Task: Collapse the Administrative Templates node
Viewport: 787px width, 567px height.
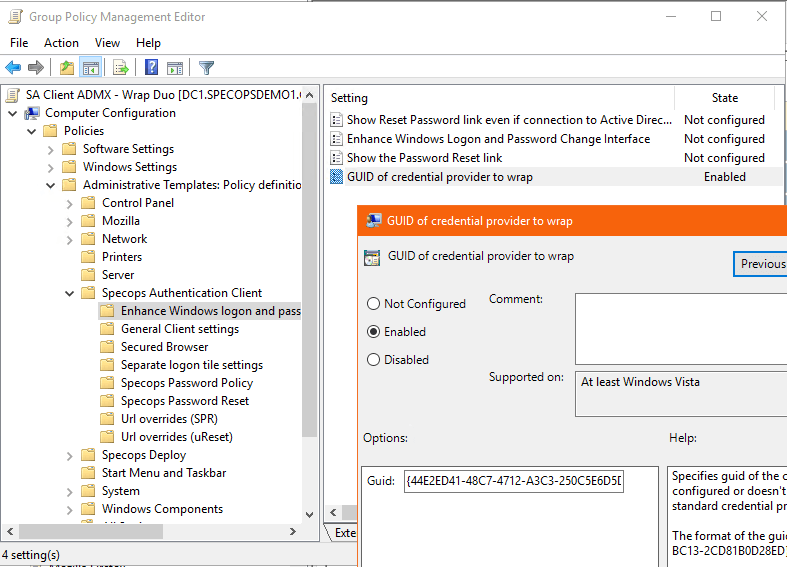Action: (x=51, y=186)
